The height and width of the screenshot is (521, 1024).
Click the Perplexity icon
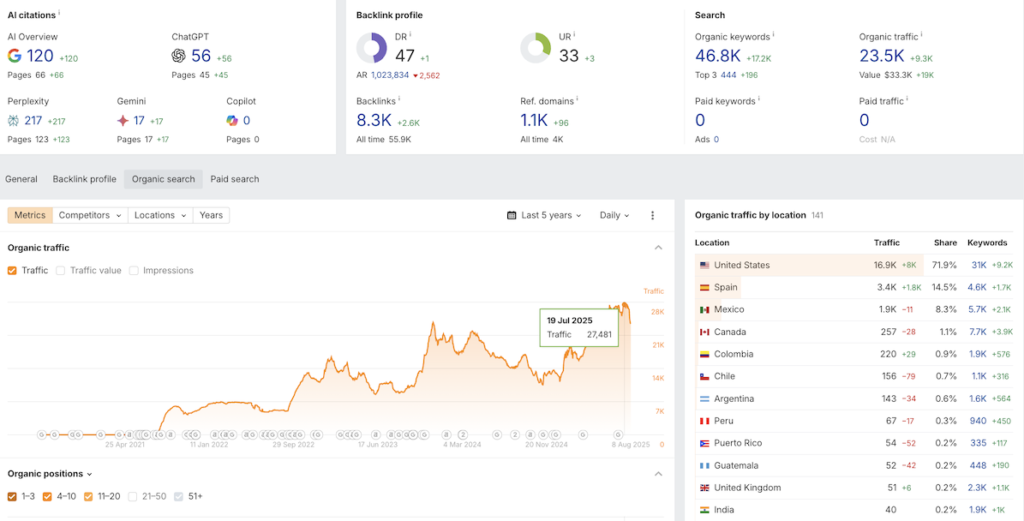pos(14,121)
